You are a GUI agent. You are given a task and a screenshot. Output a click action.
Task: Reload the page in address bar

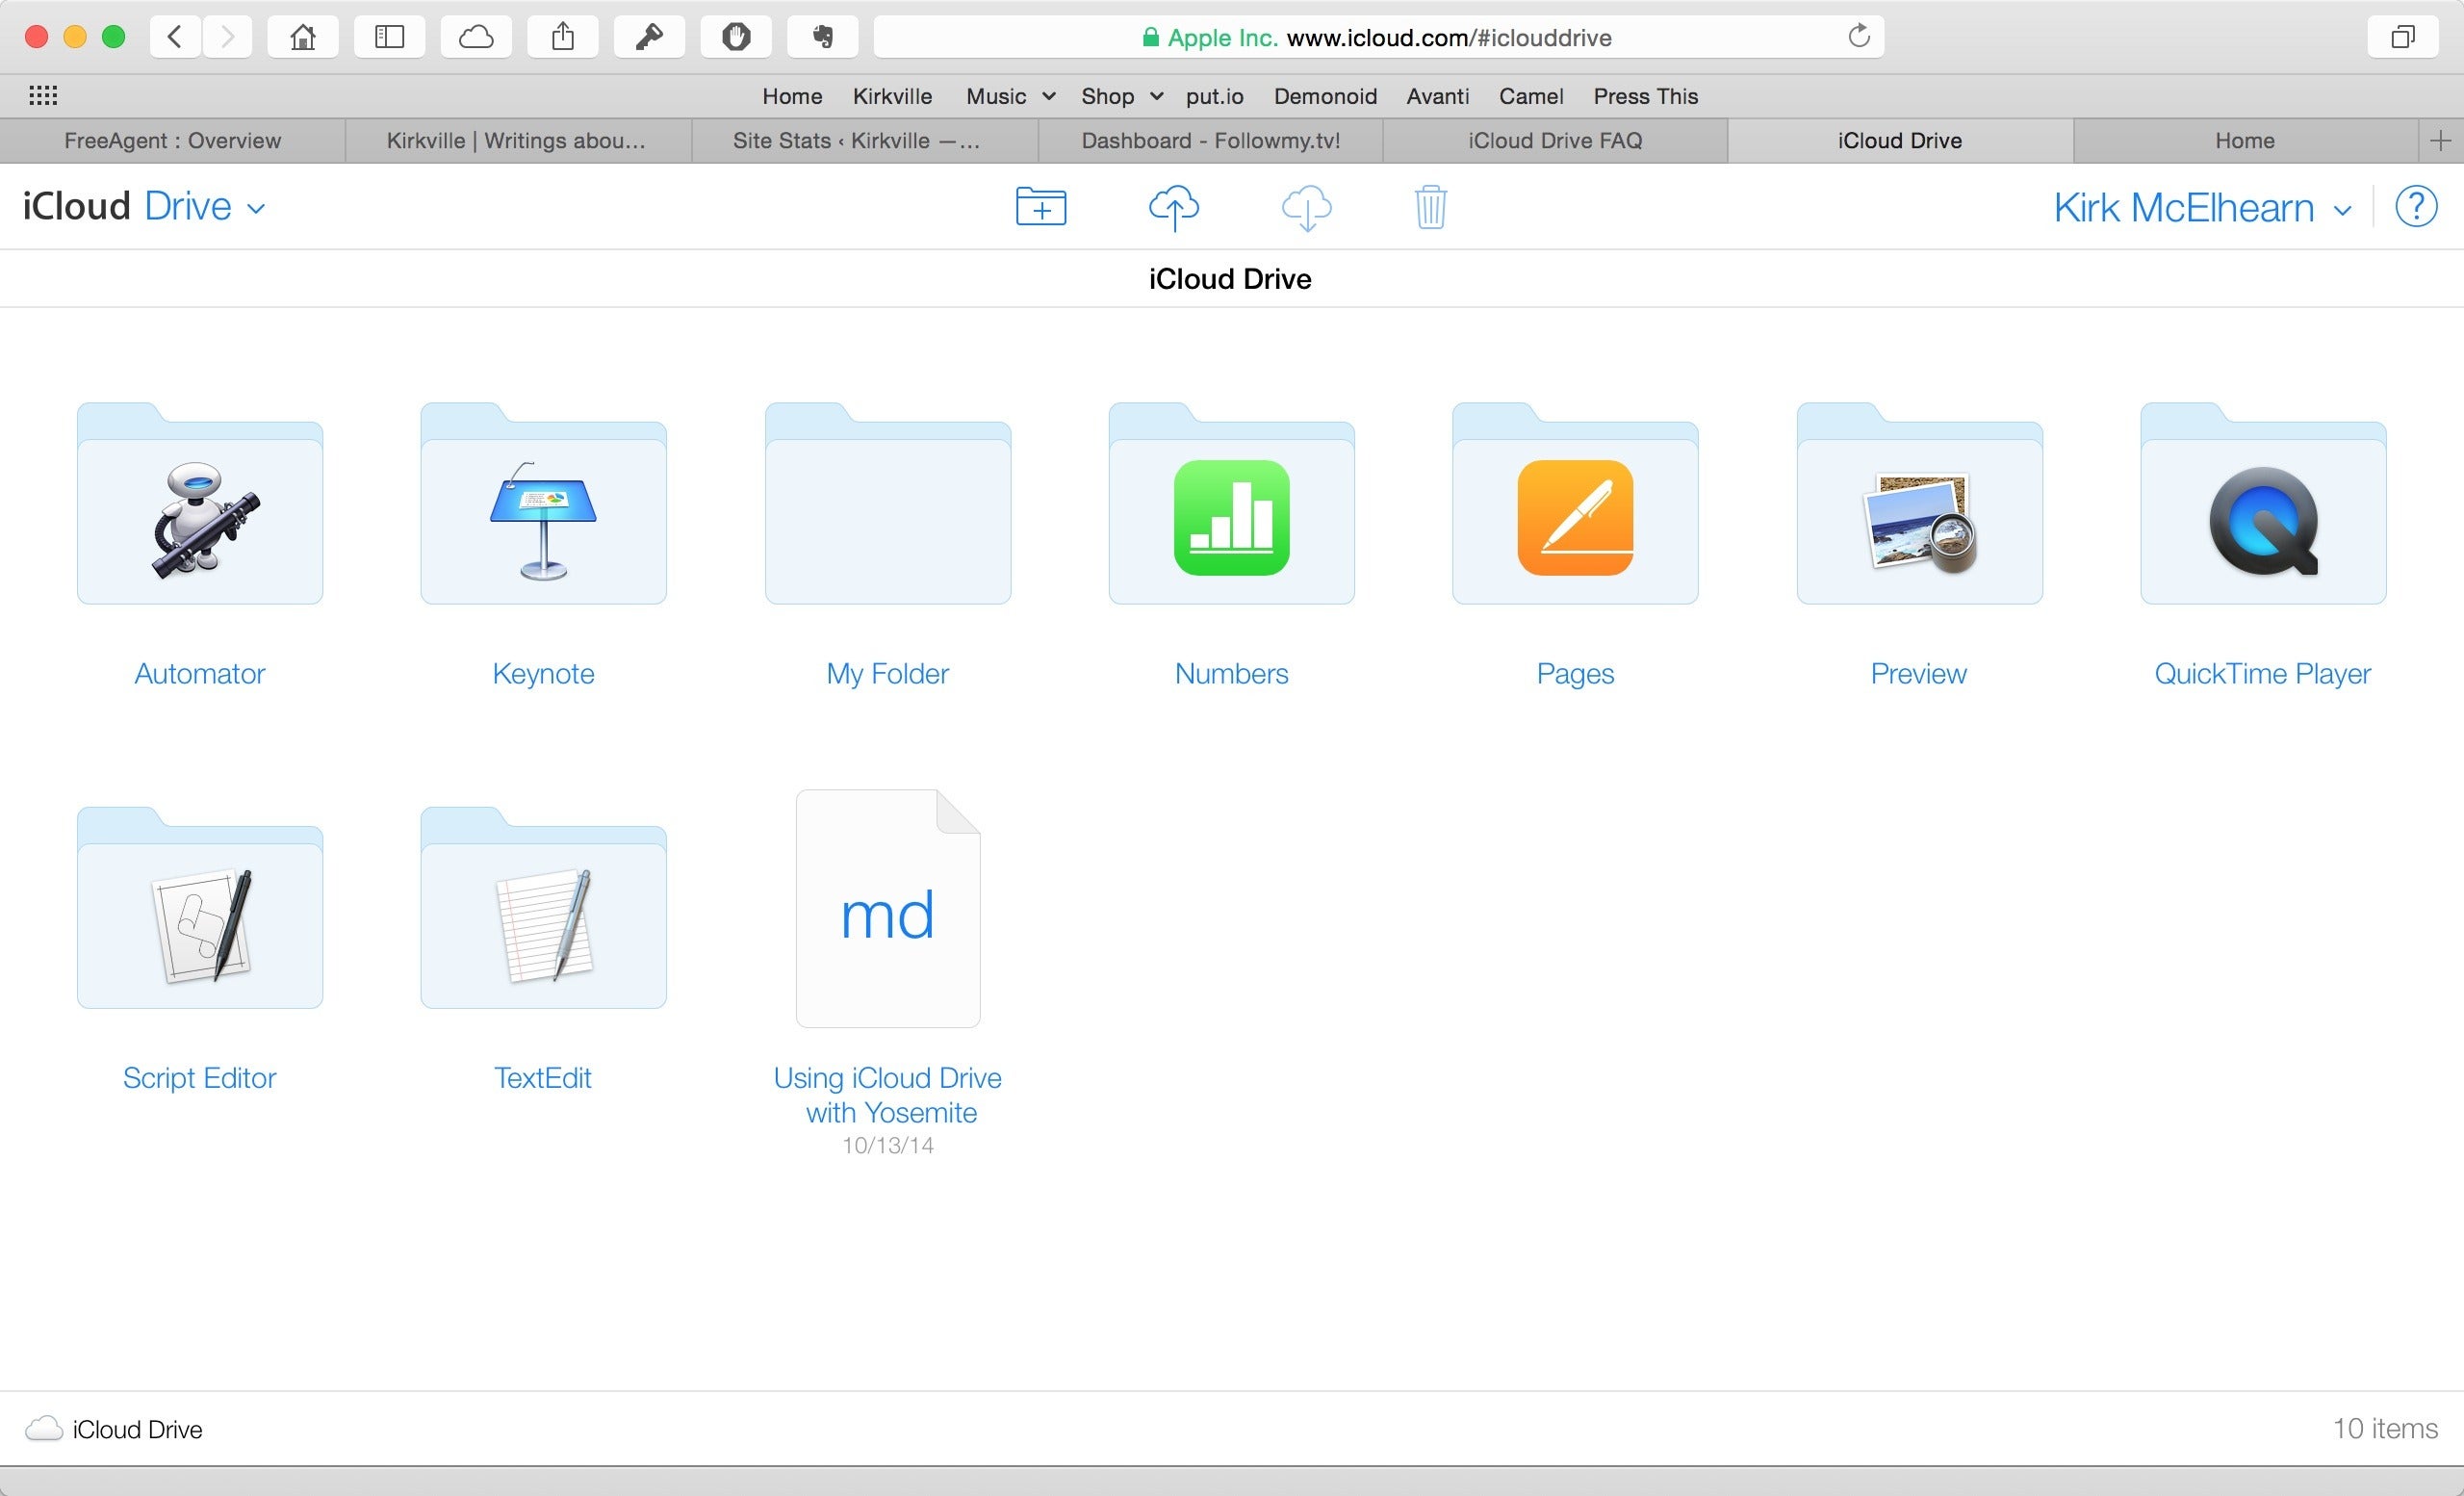(1858, 37)
